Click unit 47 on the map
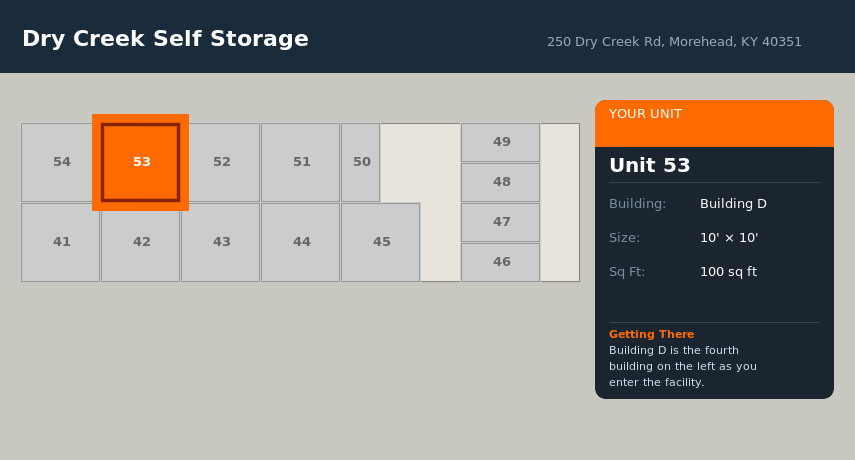This screenshot has width=855, height=460. [x=501, y=222]
